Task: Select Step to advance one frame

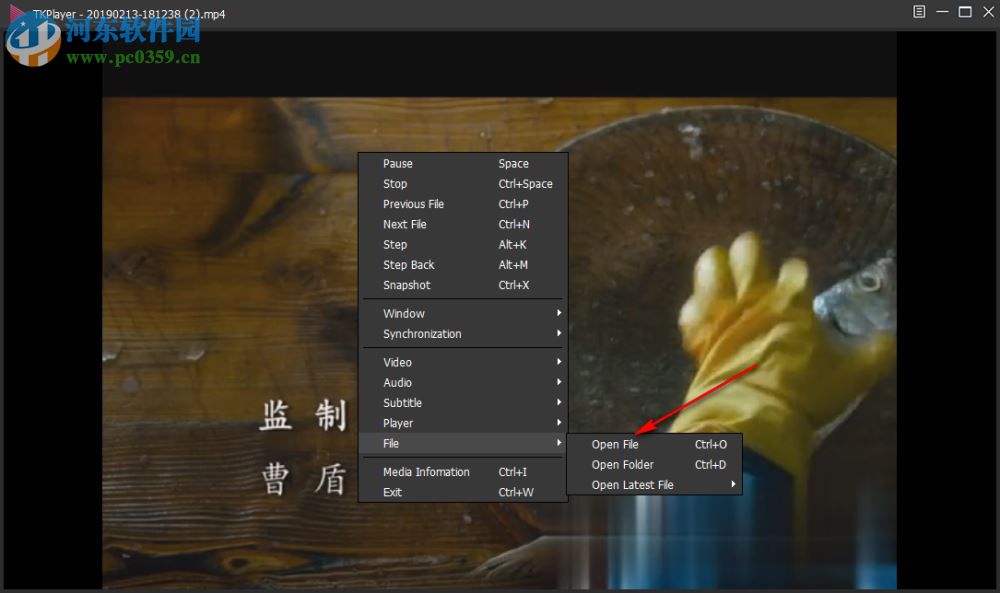Action: click(395, 245)
